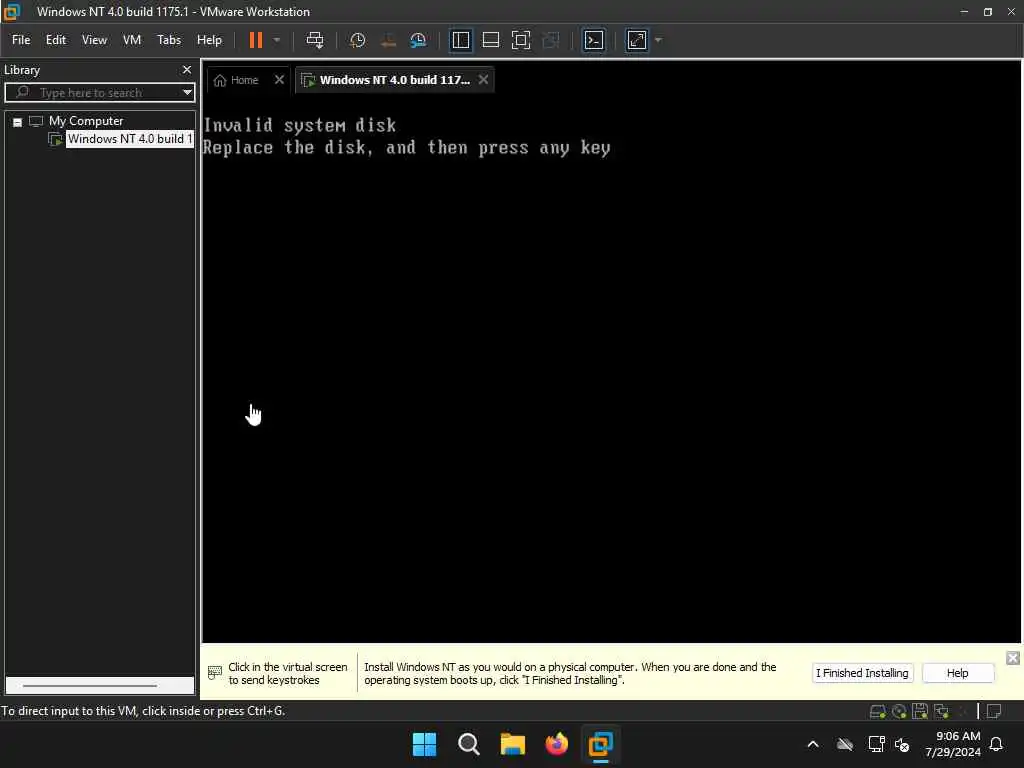Open the notification bell
The image size is (1024, 768).
[x=997, y=744]
